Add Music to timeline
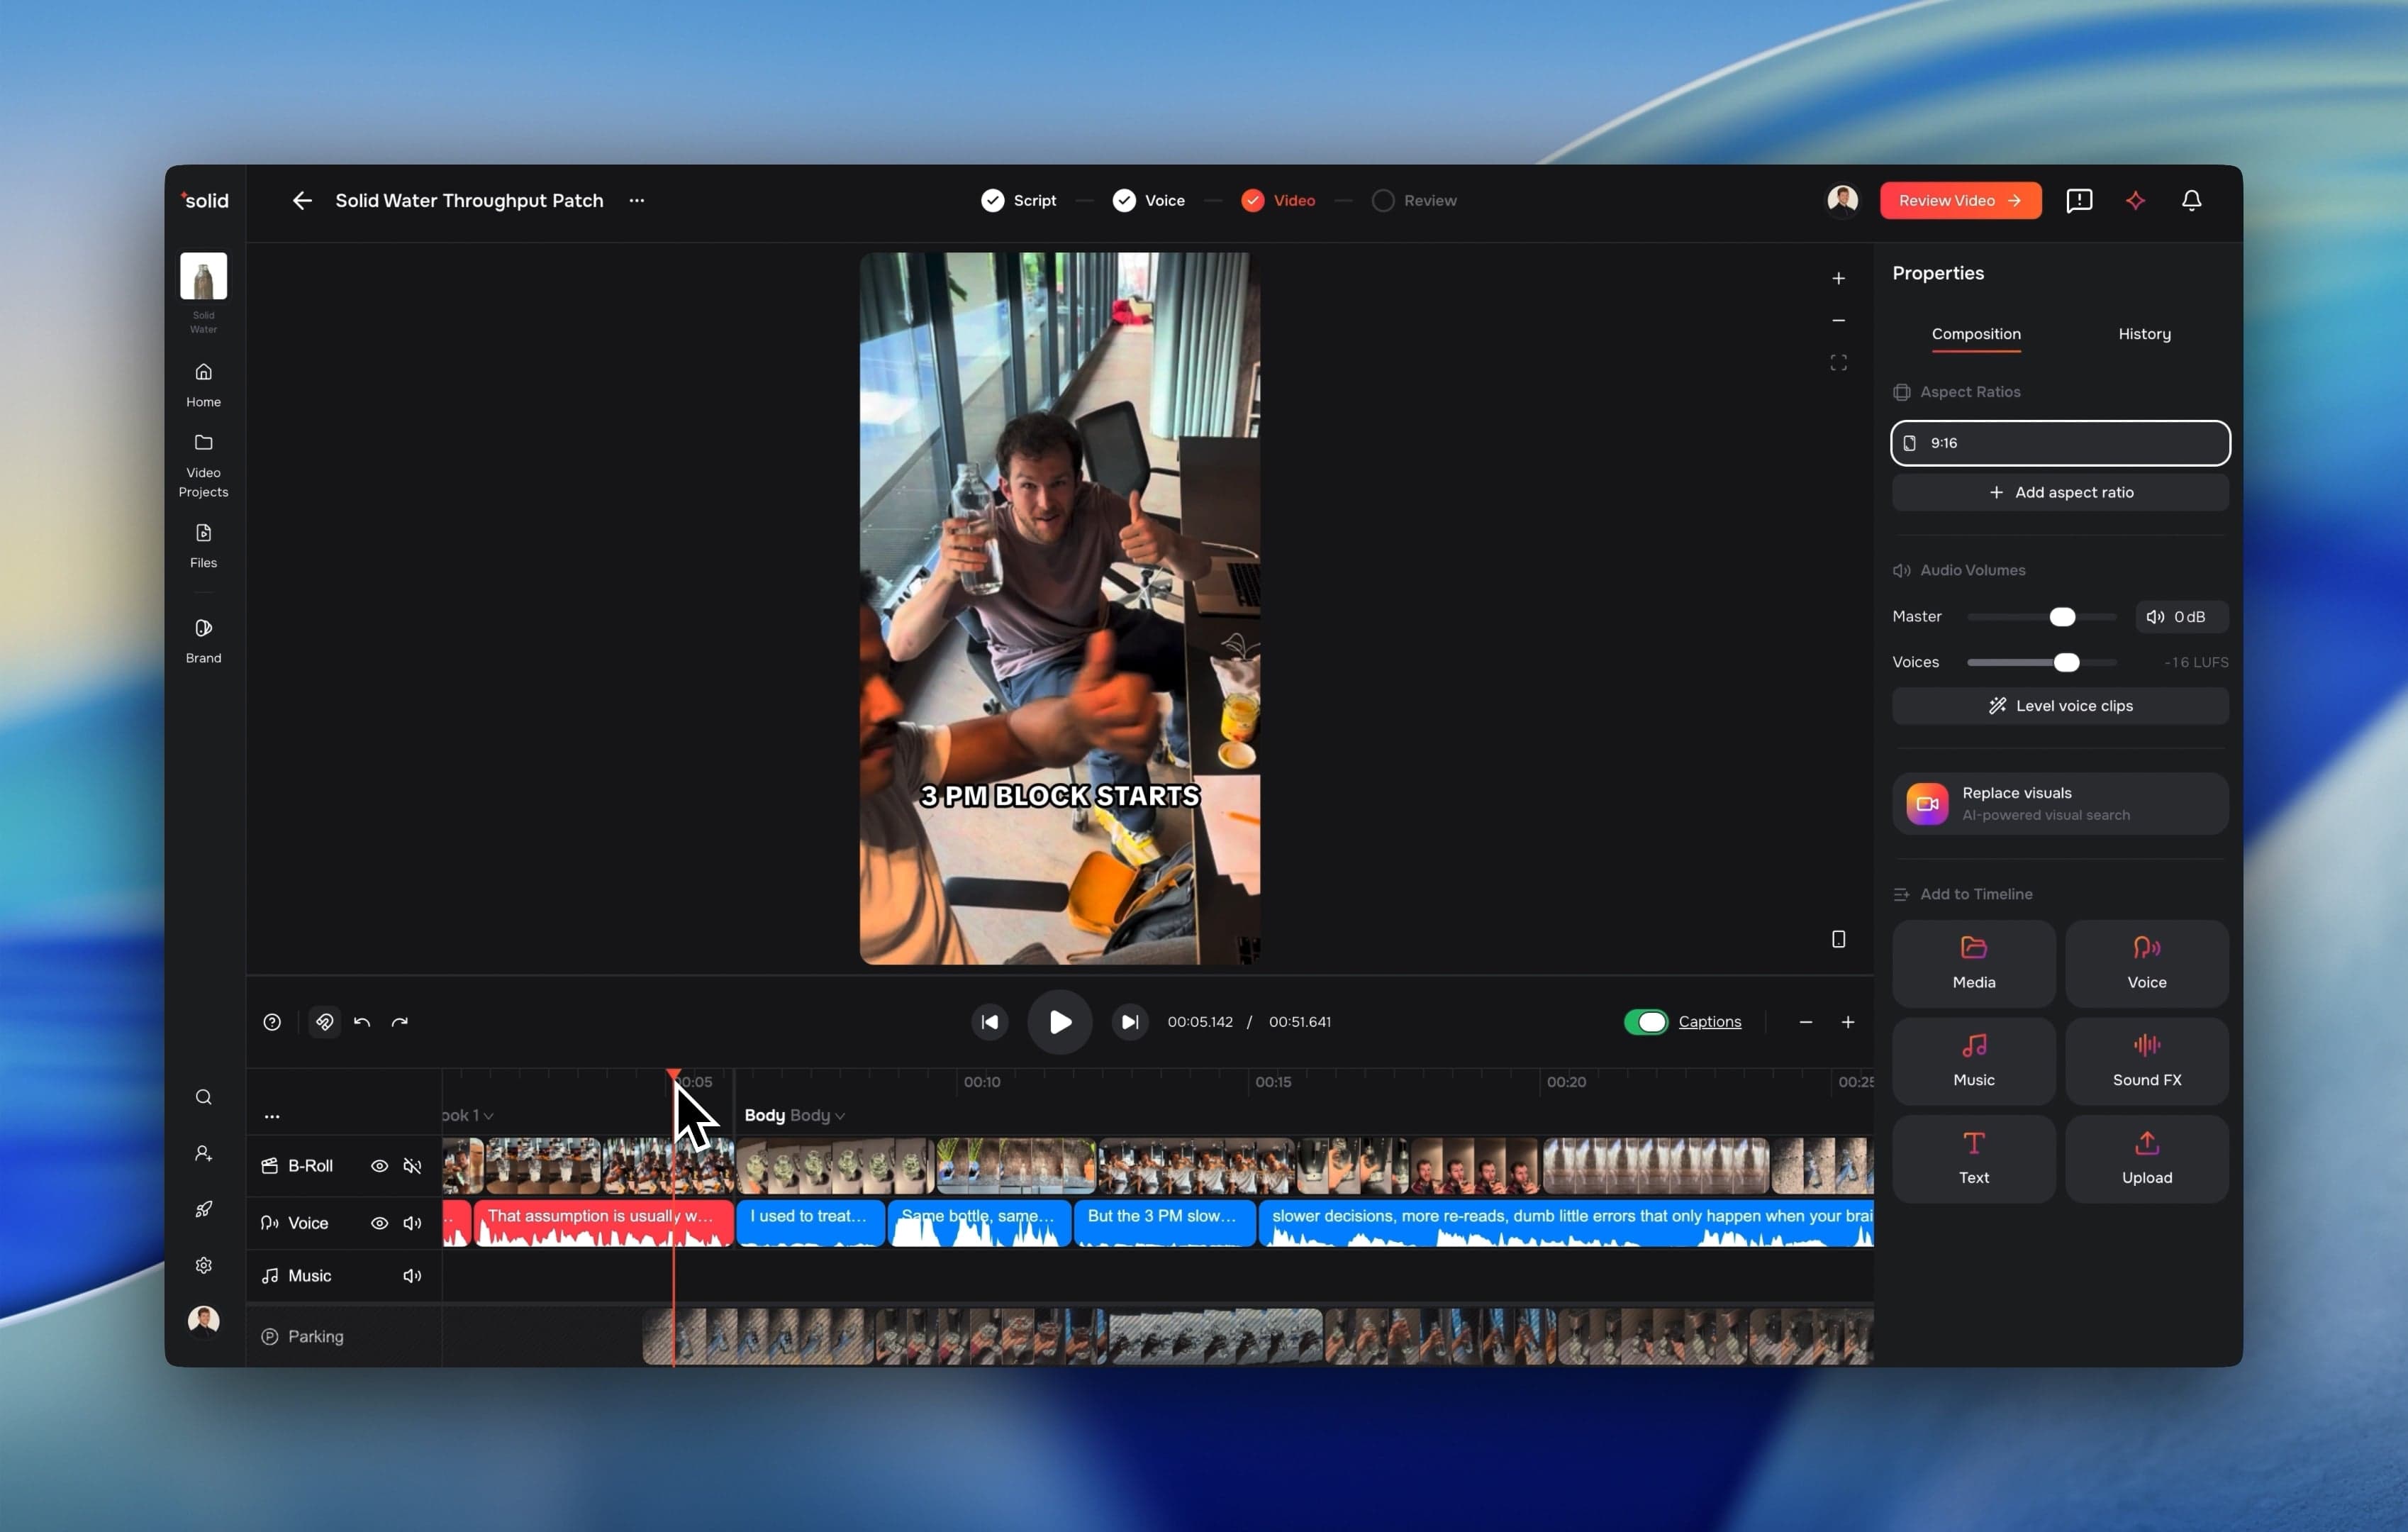The image size is (2408, 1532). point(1973,1061)
